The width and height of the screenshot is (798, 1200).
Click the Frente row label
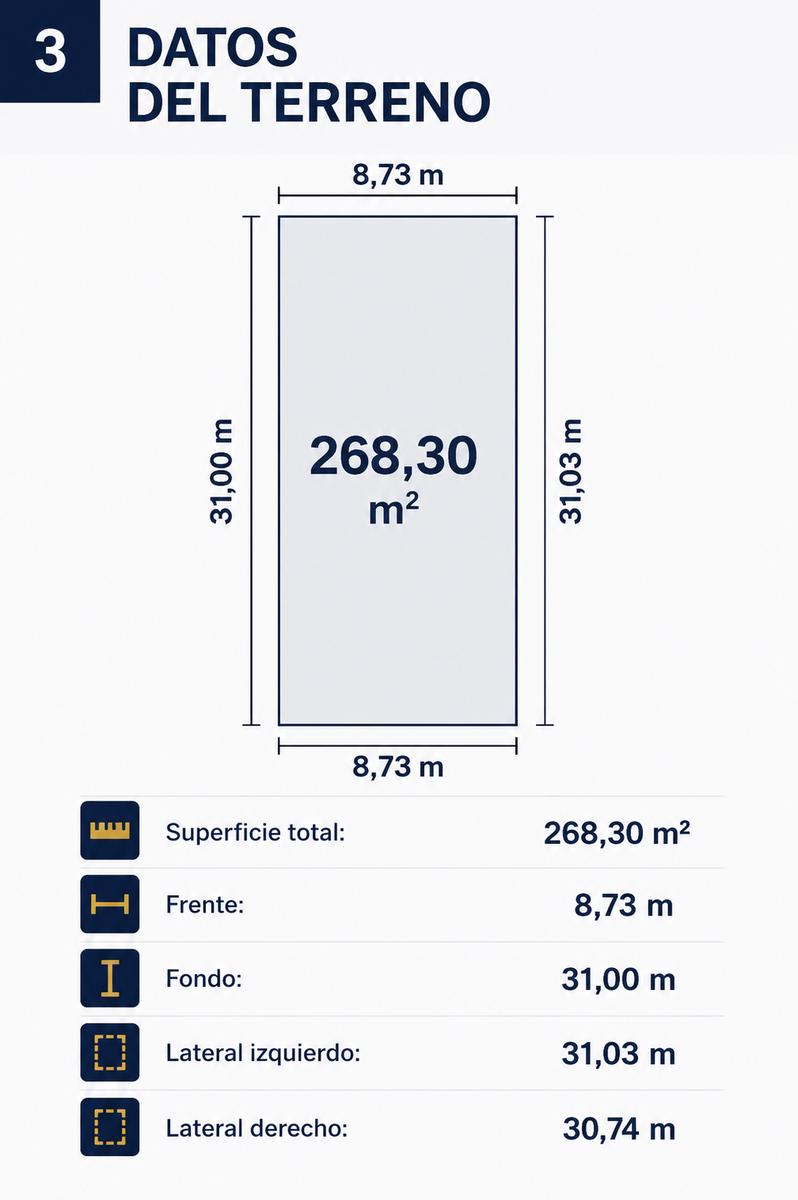click(205, 905)
